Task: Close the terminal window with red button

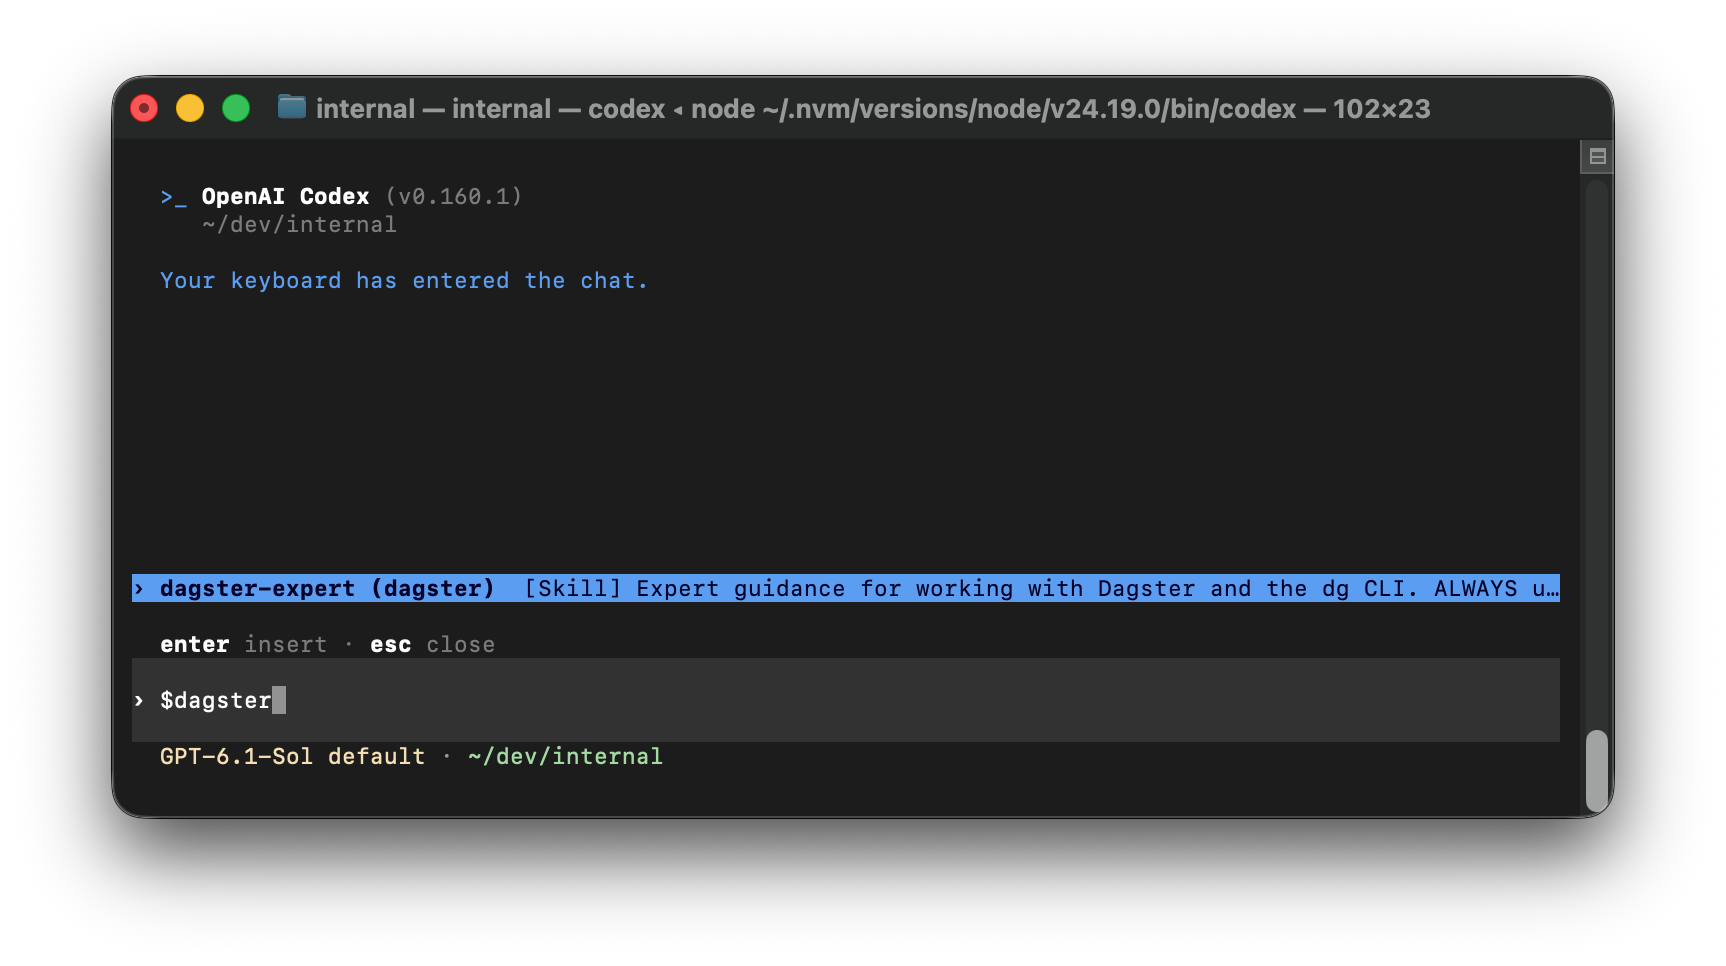Action: tap(144, 108)
